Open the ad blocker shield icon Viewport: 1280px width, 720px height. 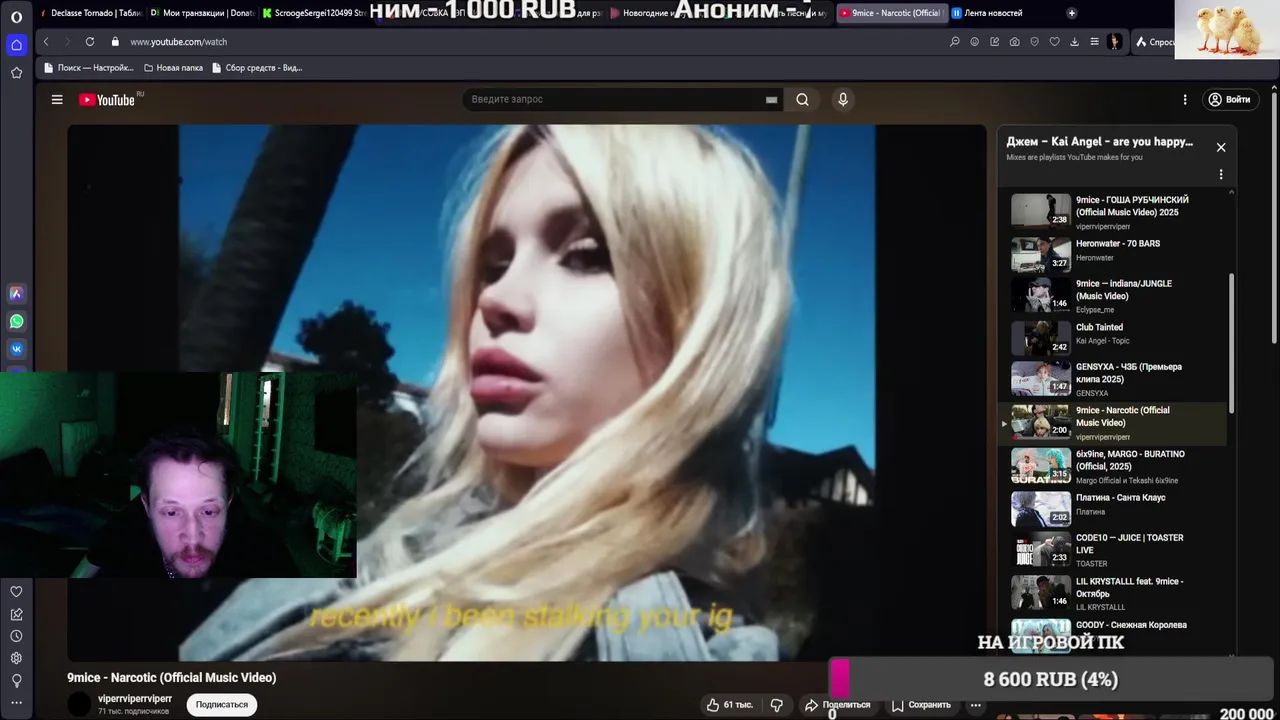tap(1035, 42)
